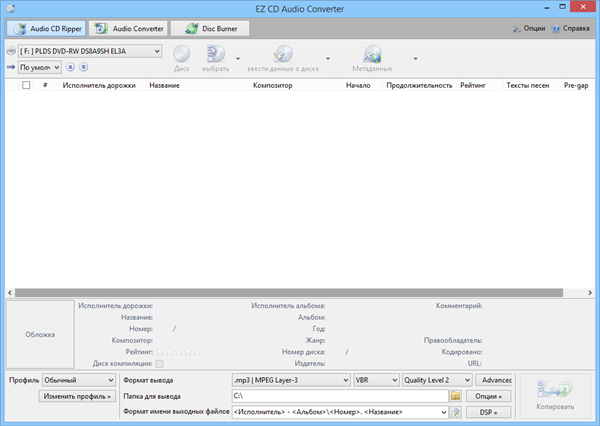Viewport: 600px width, 426px height.
Task: Open the Disc Burner tab
Action: pyautogui.click(x=211, y=29)
